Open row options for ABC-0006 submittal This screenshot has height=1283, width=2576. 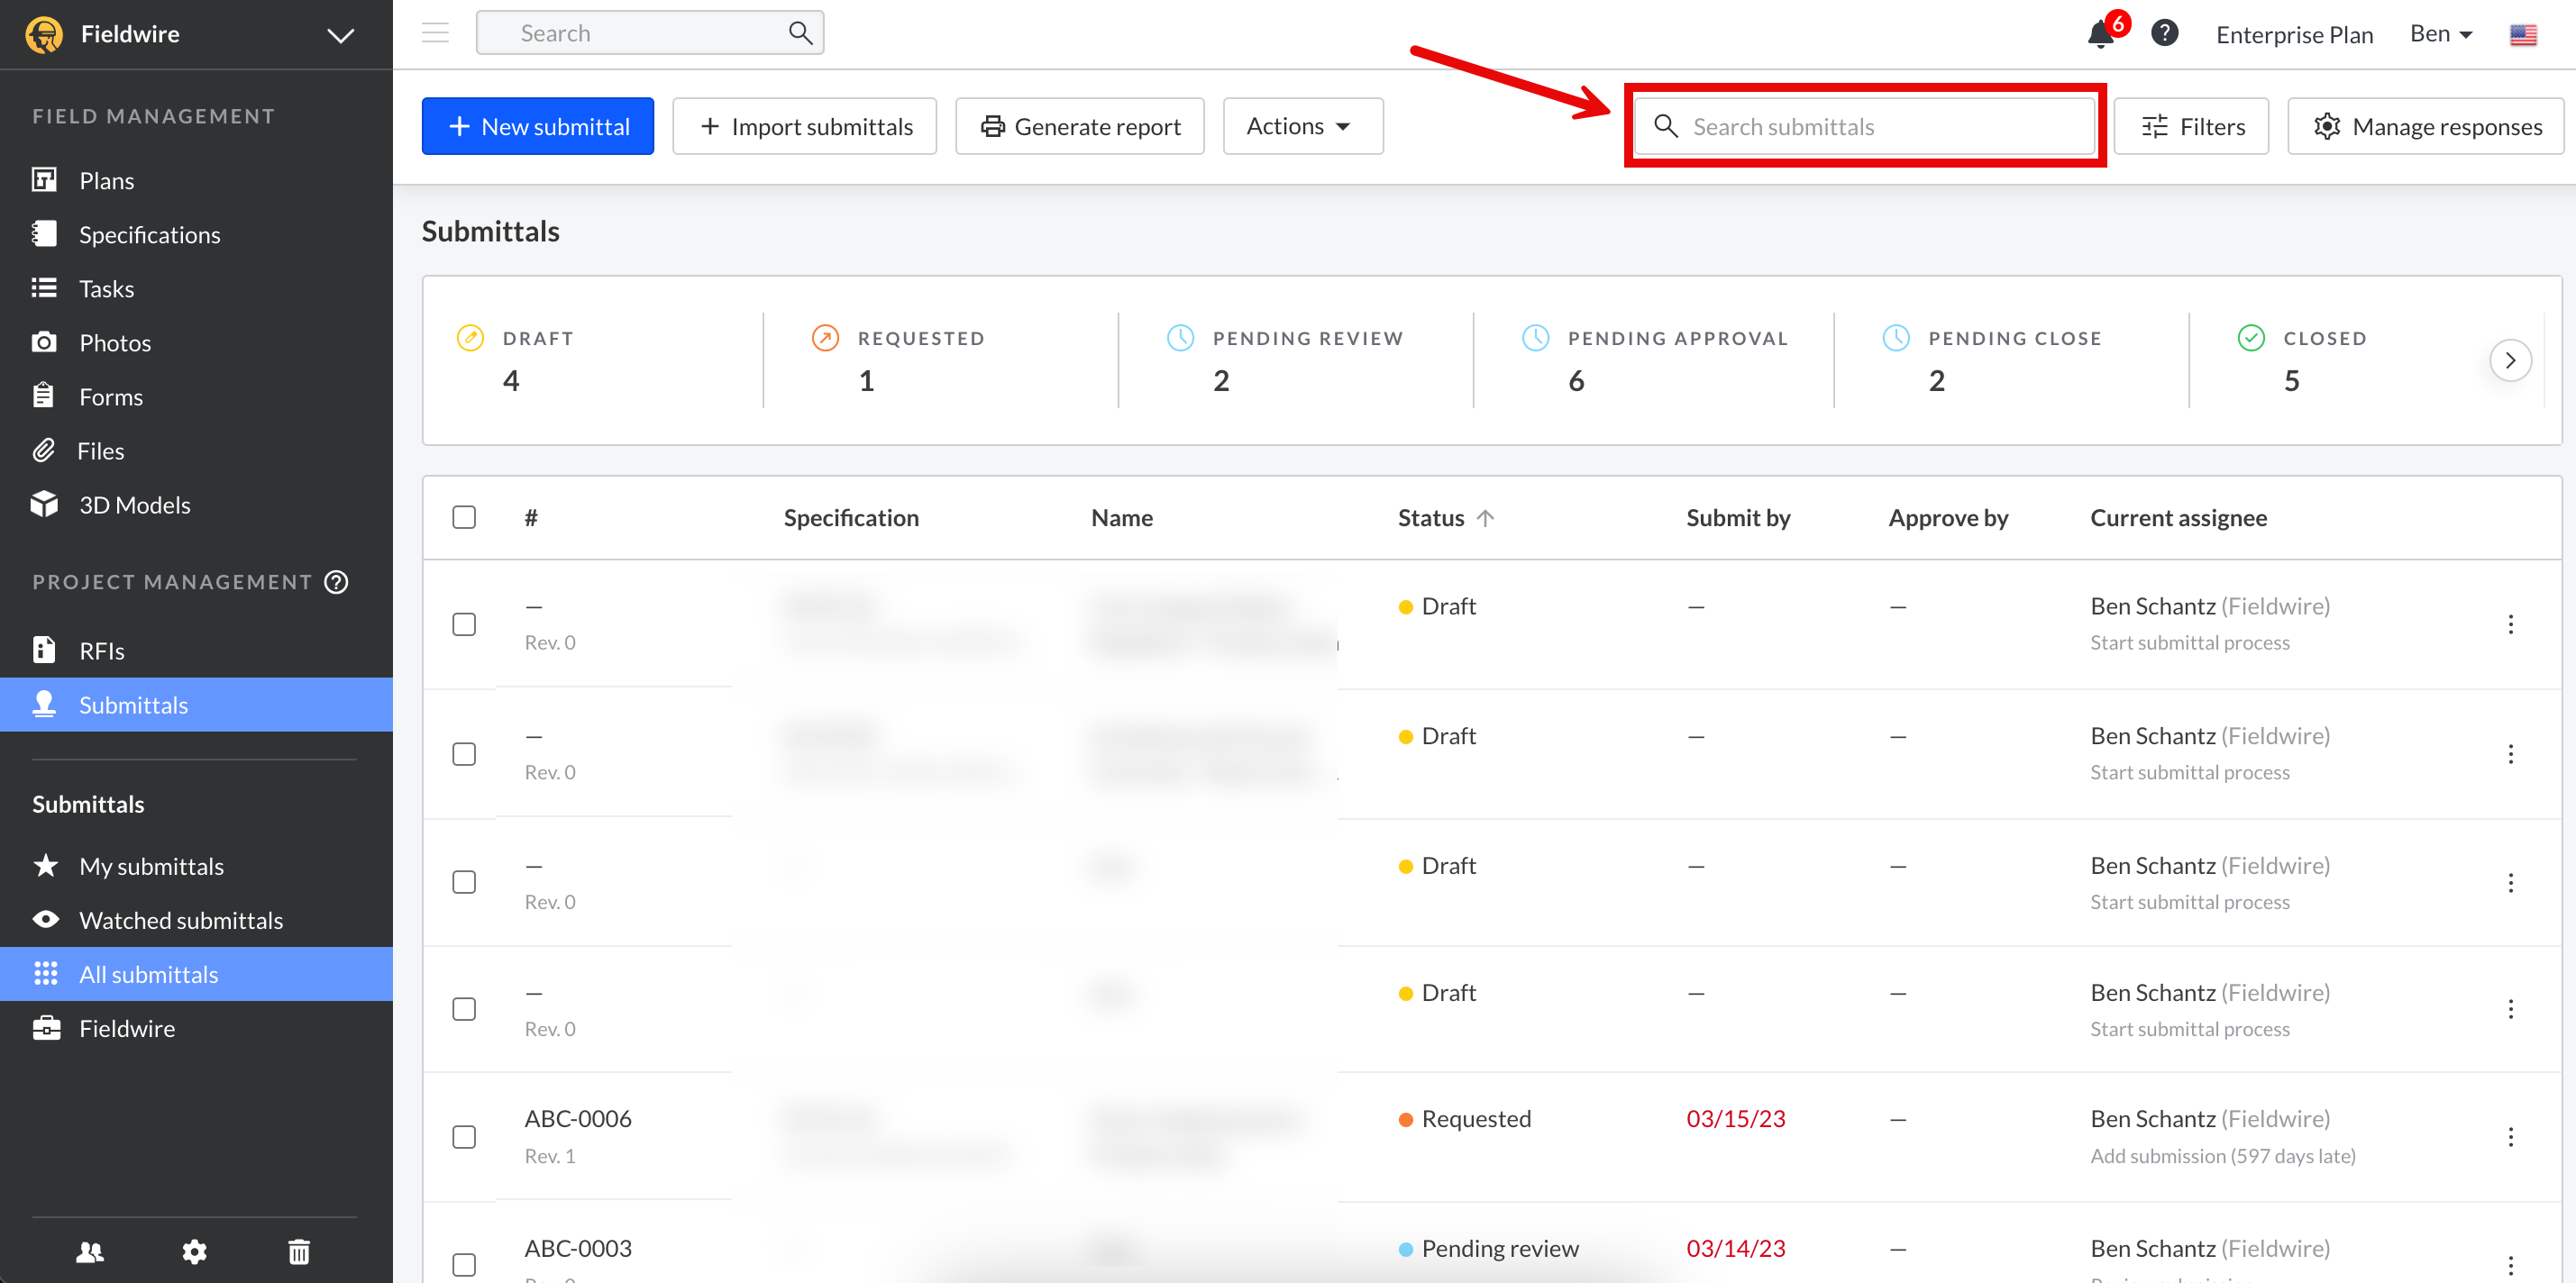[x=2510, y=1137]
